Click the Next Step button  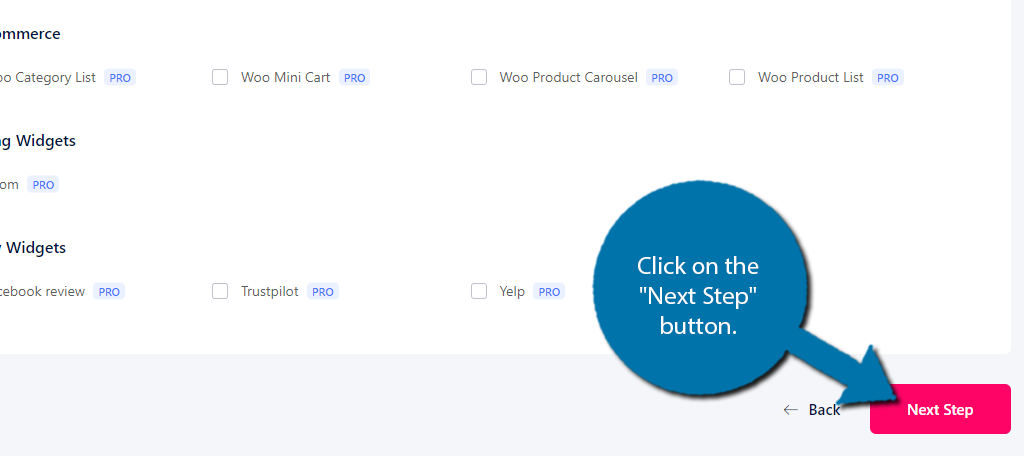click(x=940, y=409)
